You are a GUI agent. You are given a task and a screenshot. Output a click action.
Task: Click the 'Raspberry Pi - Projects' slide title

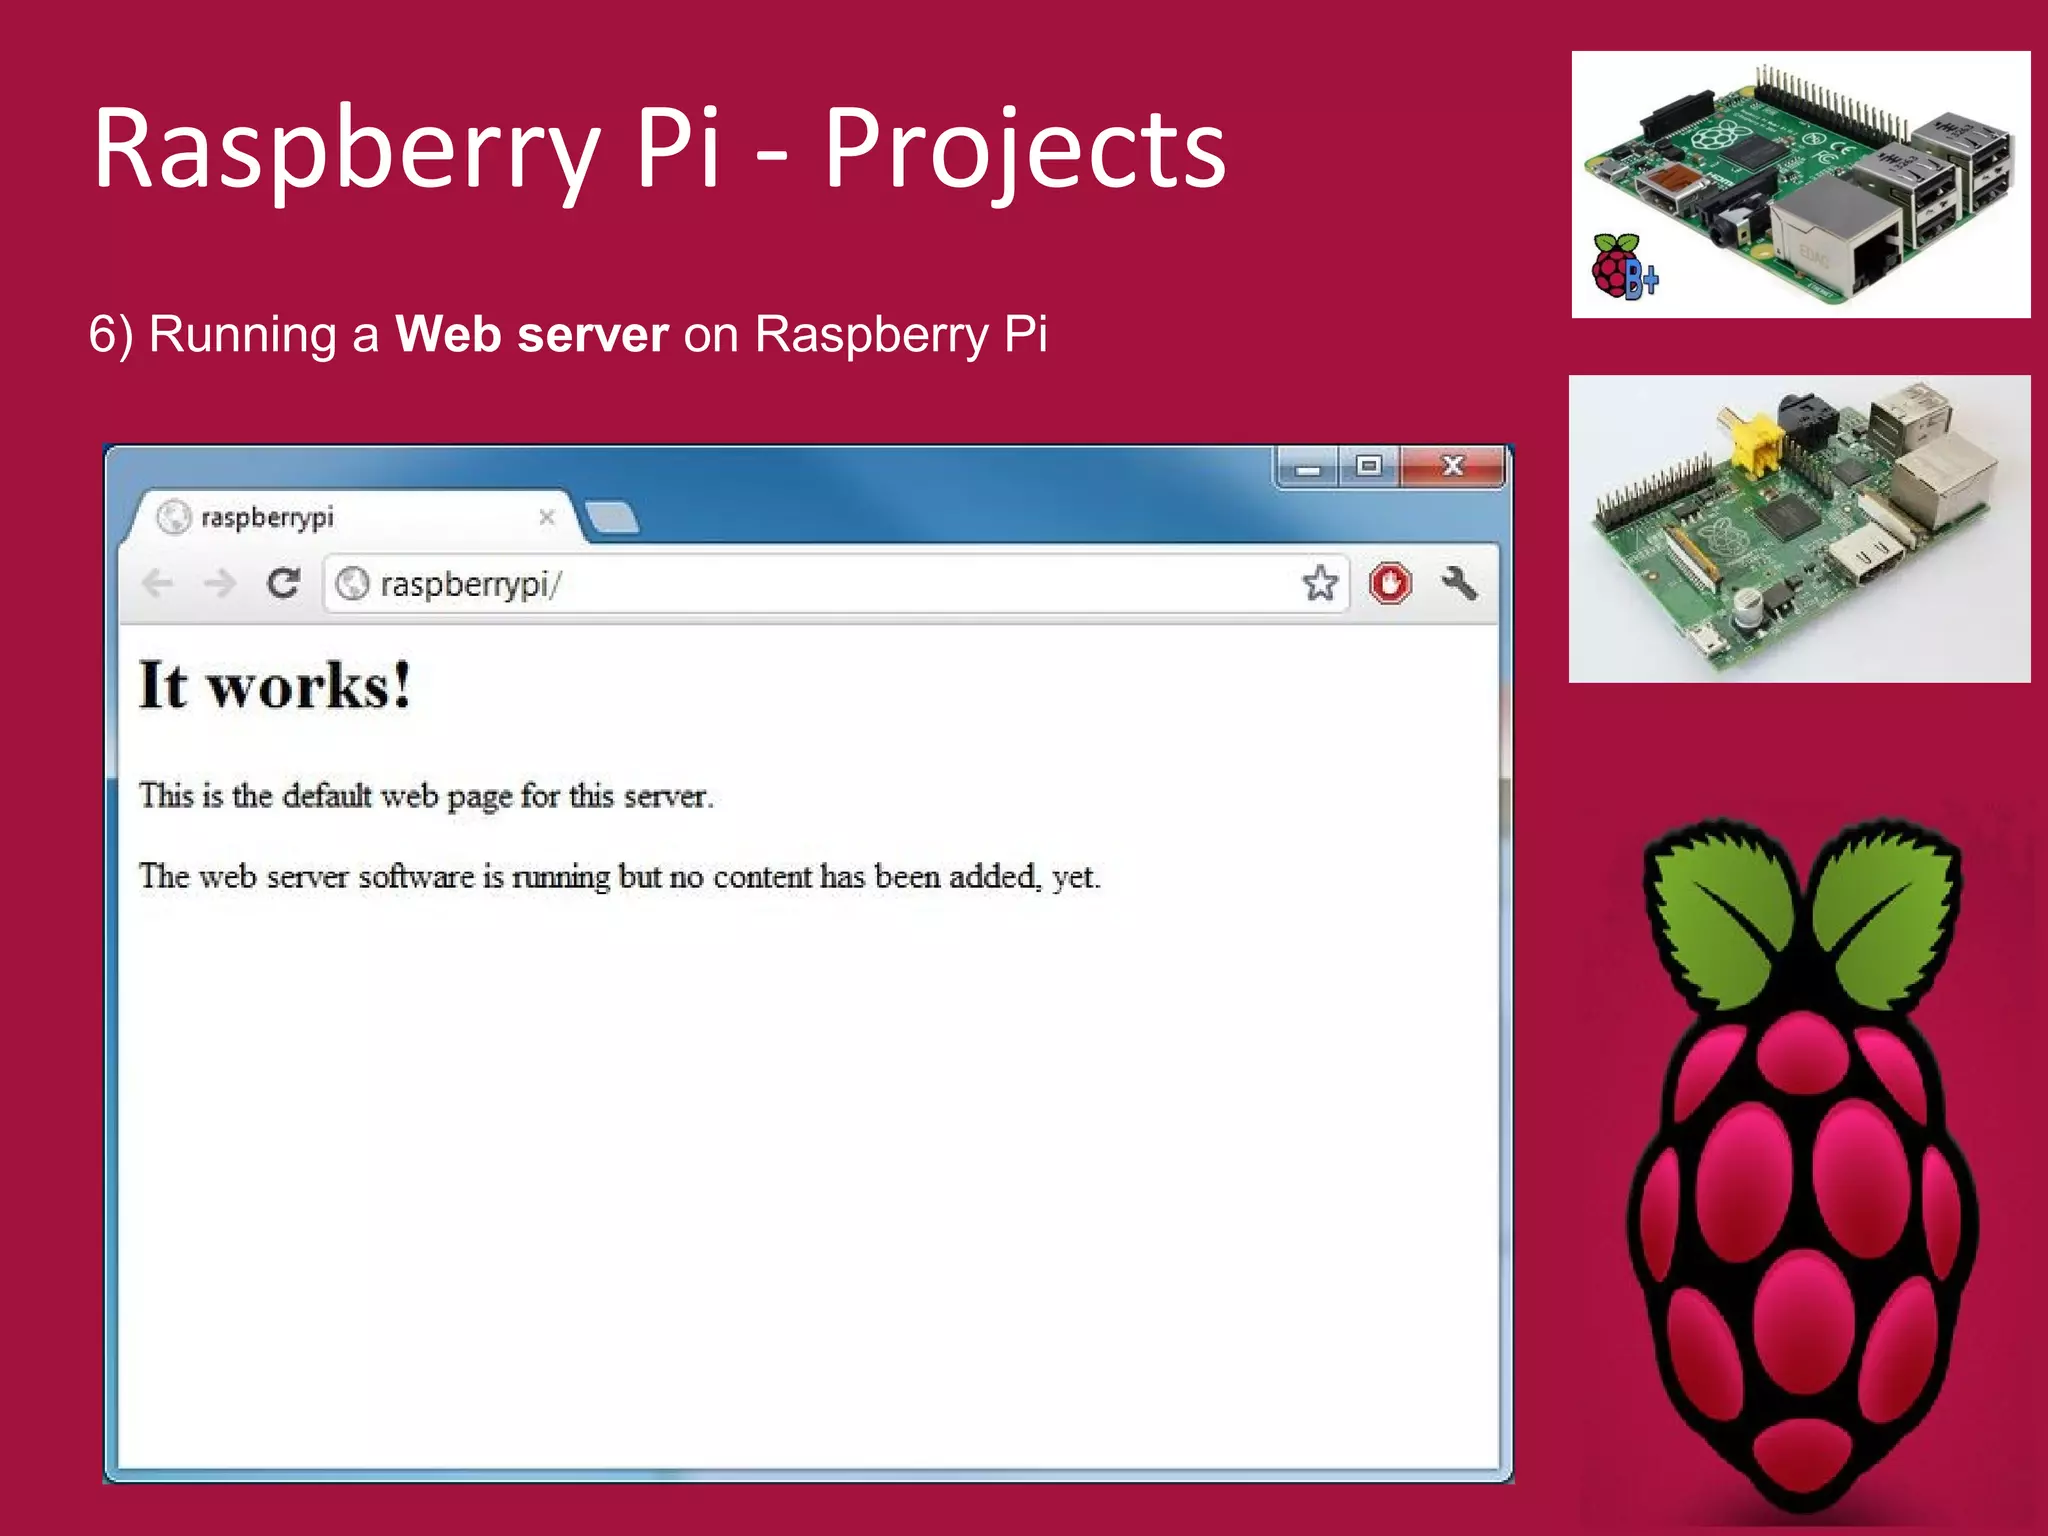[x=659, y=150]
